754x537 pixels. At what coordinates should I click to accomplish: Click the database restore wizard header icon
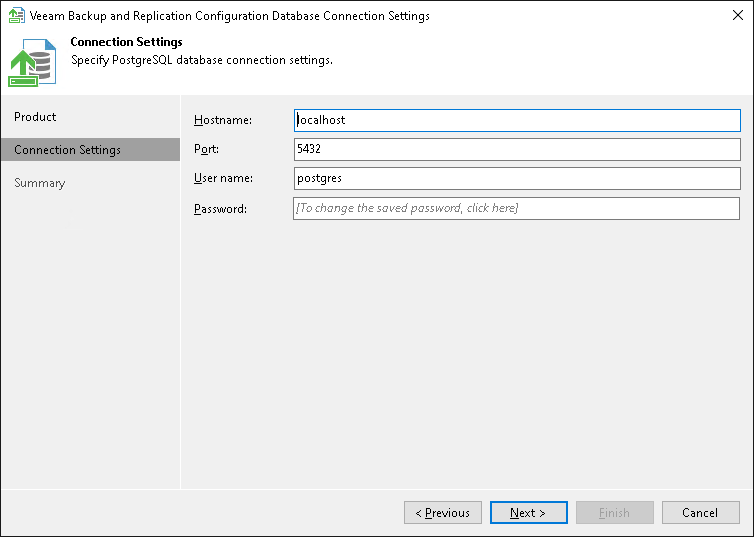[x=32, y=63]
